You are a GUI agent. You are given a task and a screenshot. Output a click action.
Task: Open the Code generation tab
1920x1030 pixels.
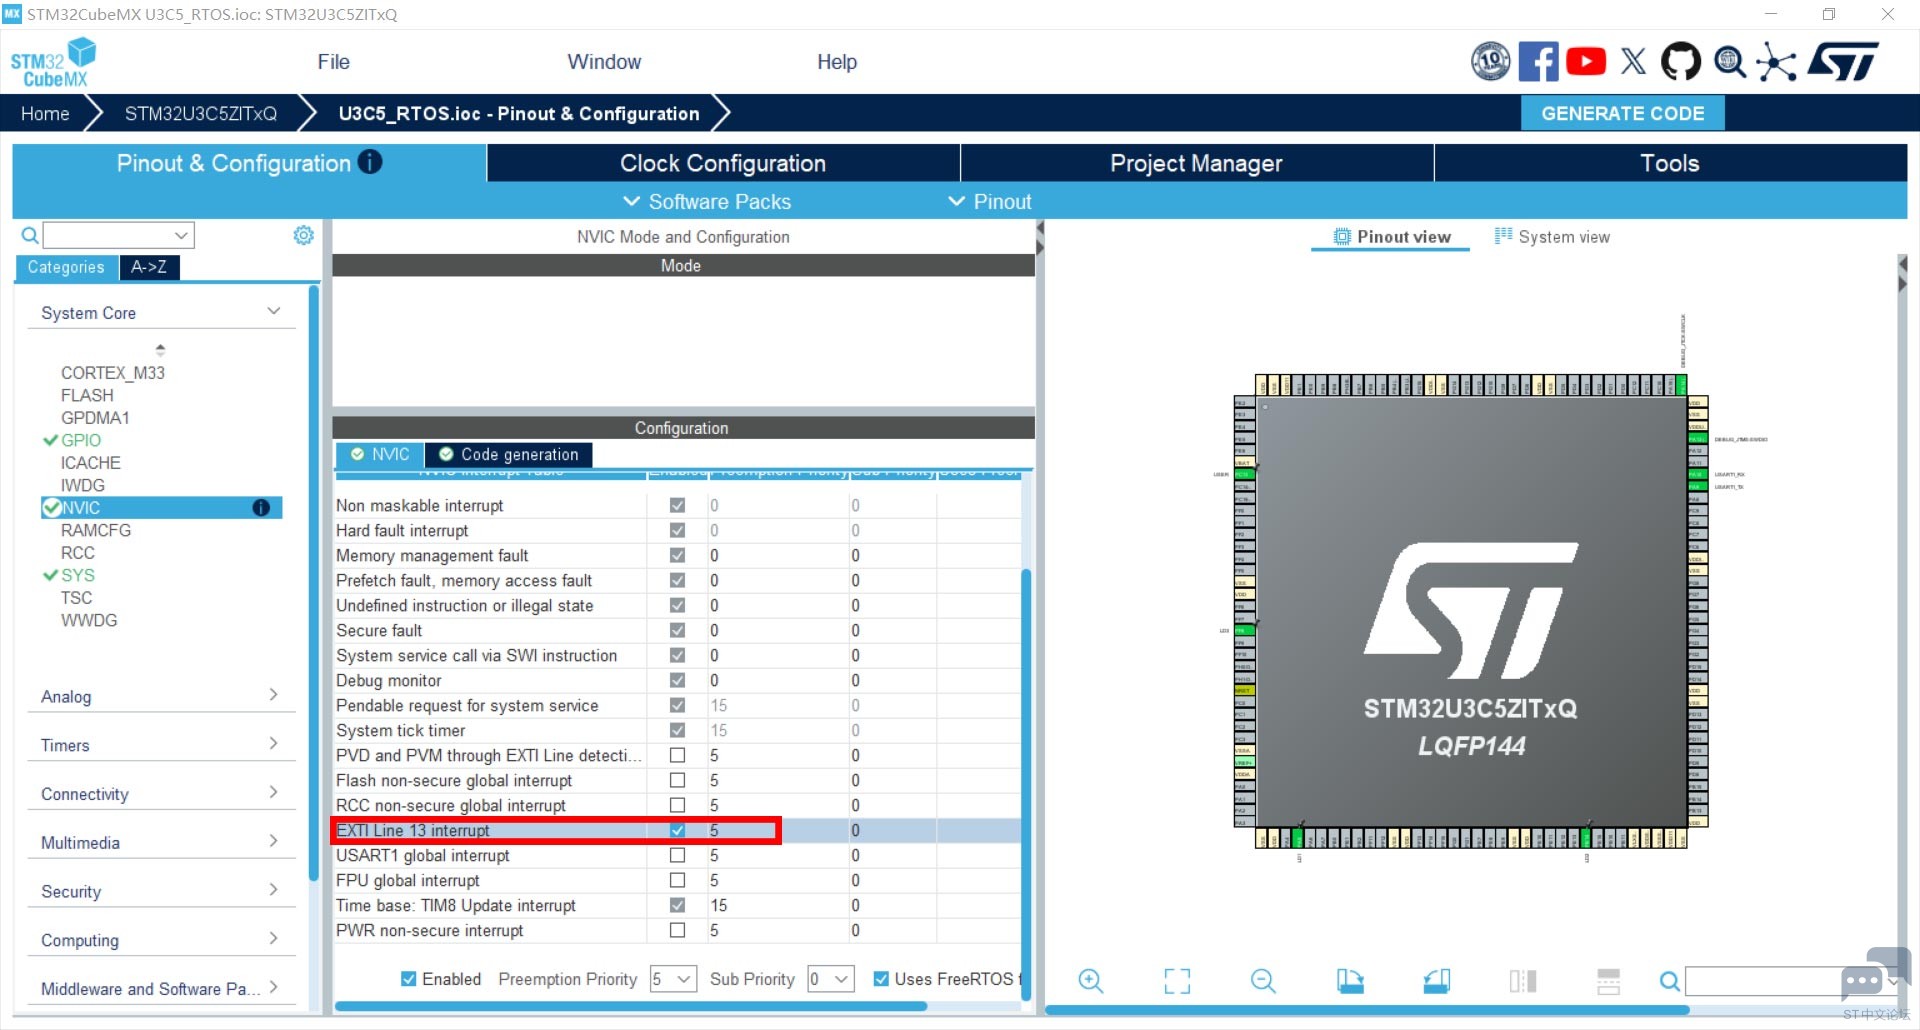509,454
